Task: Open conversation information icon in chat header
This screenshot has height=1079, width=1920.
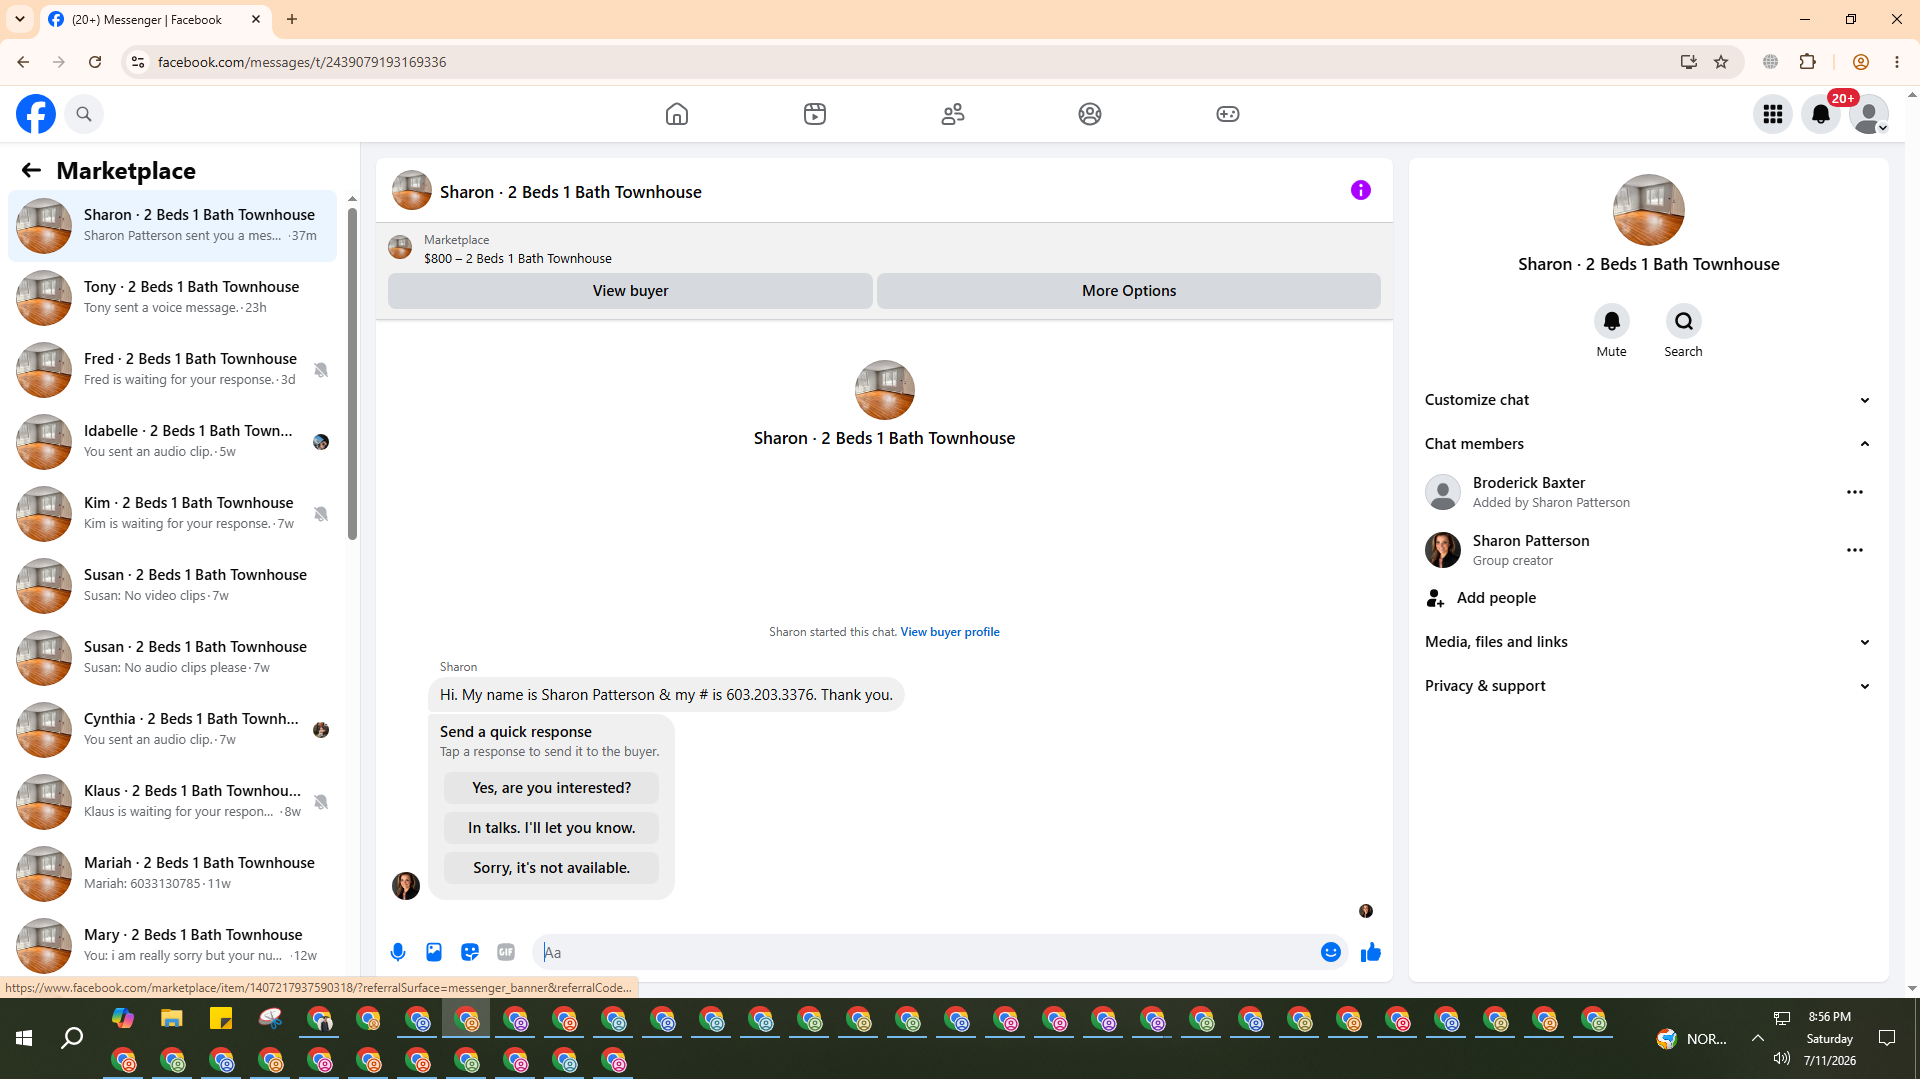Action: 1361,190
